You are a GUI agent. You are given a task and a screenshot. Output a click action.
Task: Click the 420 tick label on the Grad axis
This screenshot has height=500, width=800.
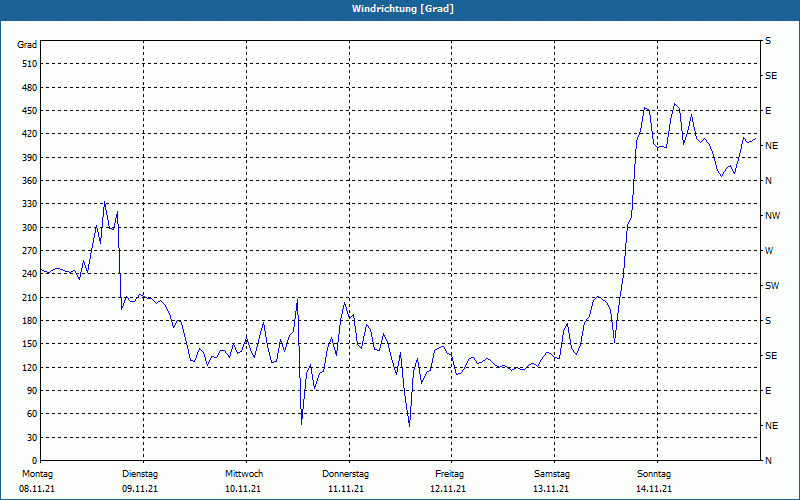pos(30,134)
